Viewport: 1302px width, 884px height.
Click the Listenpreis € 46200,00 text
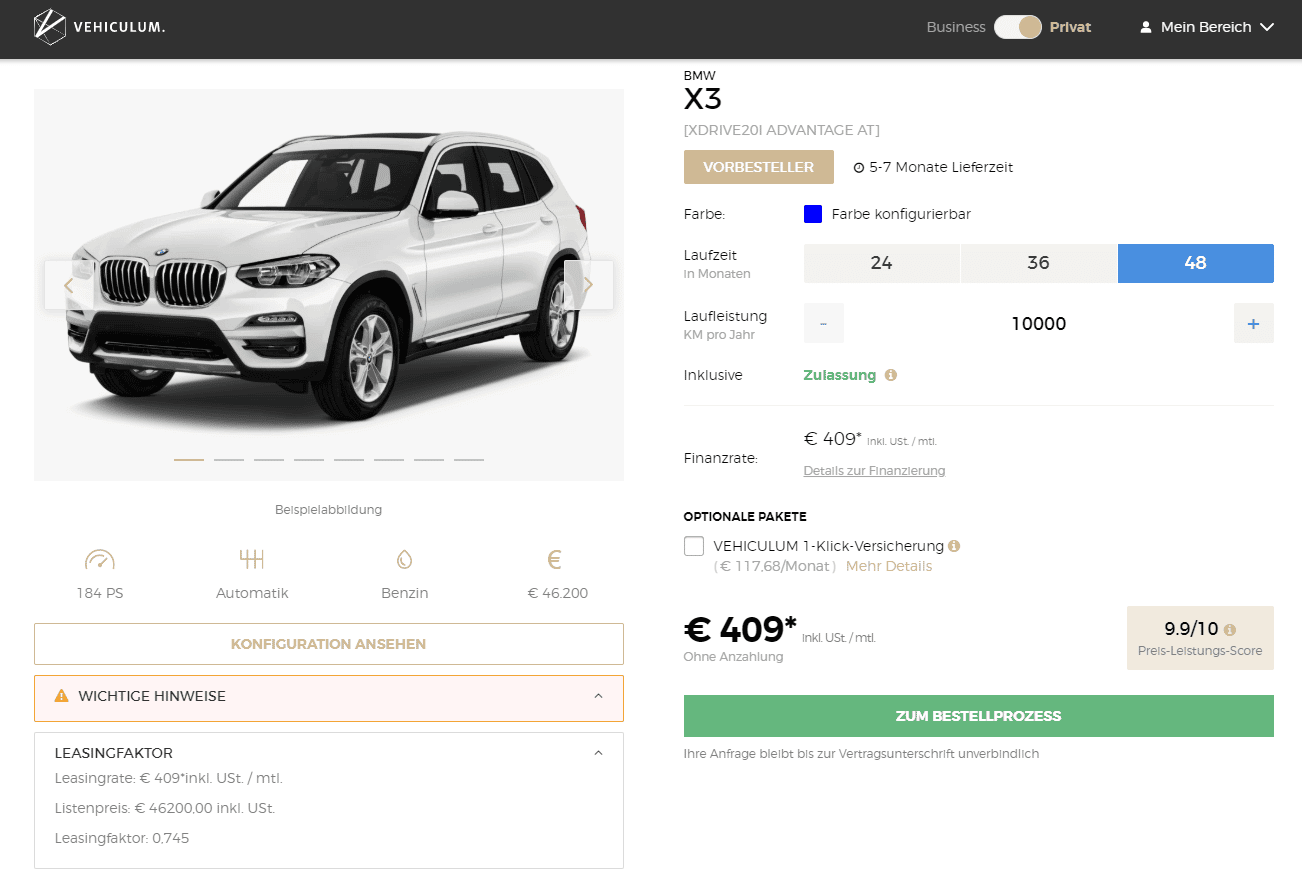coord(165,808)
